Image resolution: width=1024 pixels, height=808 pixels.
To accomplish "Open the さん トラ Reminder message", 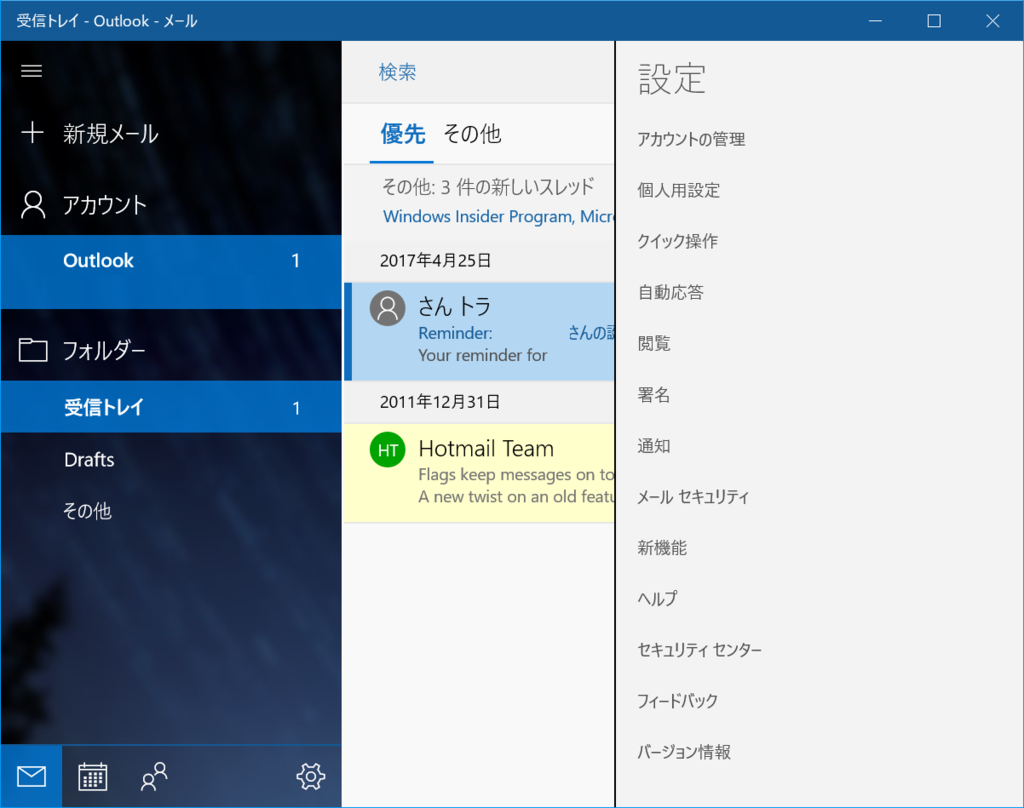I will point(479,331).
